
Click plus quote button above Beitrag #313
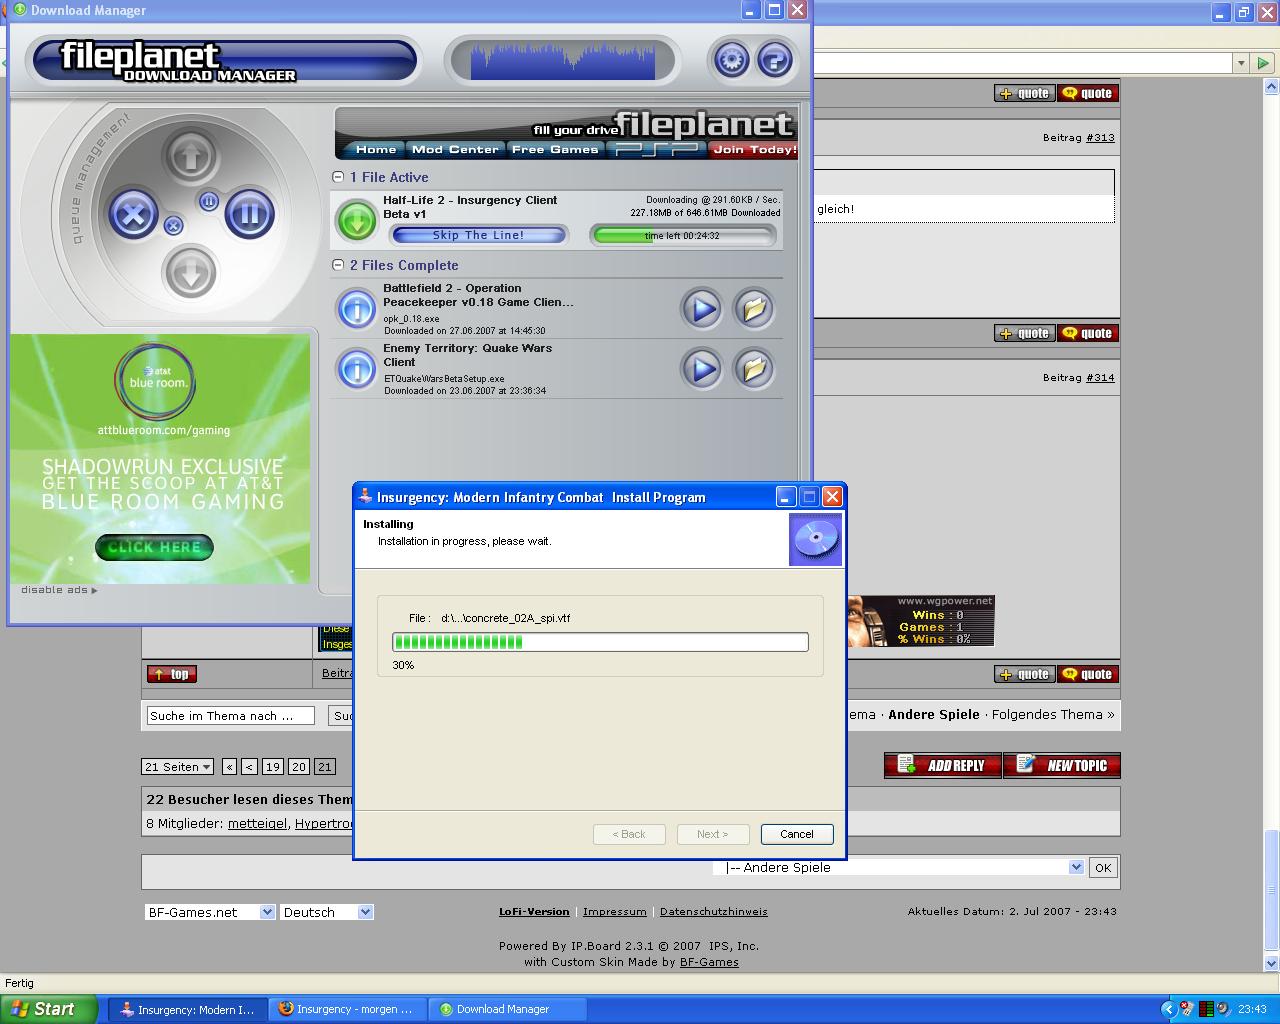point(1024,93)
